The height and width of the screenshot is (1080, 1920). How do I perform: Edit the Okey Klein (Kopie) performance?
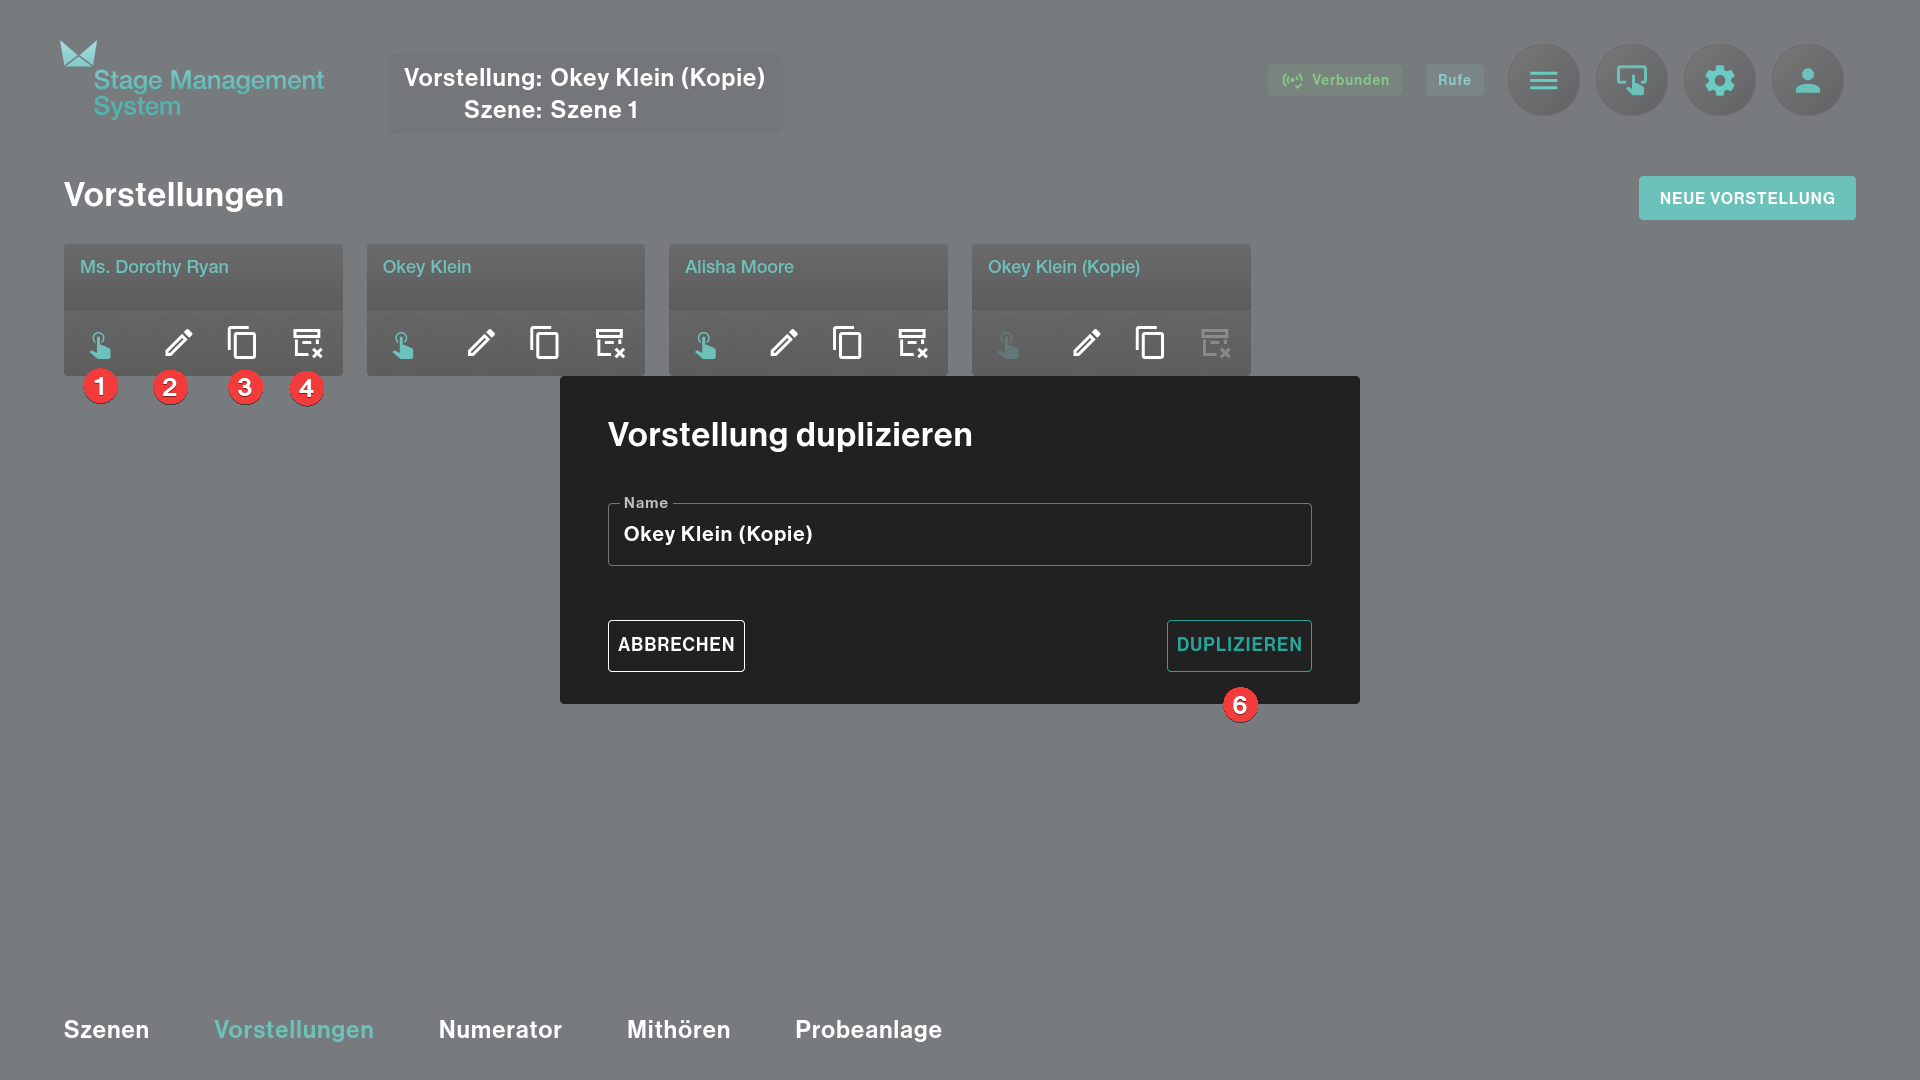point(1086,343)
